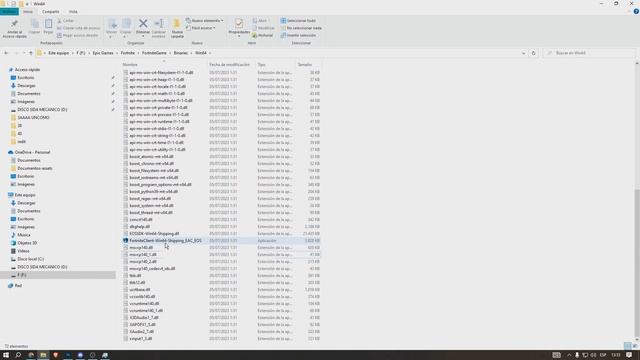
Task: Click 'FortniteGame' in the address path
Action: [x=154, y=53]
